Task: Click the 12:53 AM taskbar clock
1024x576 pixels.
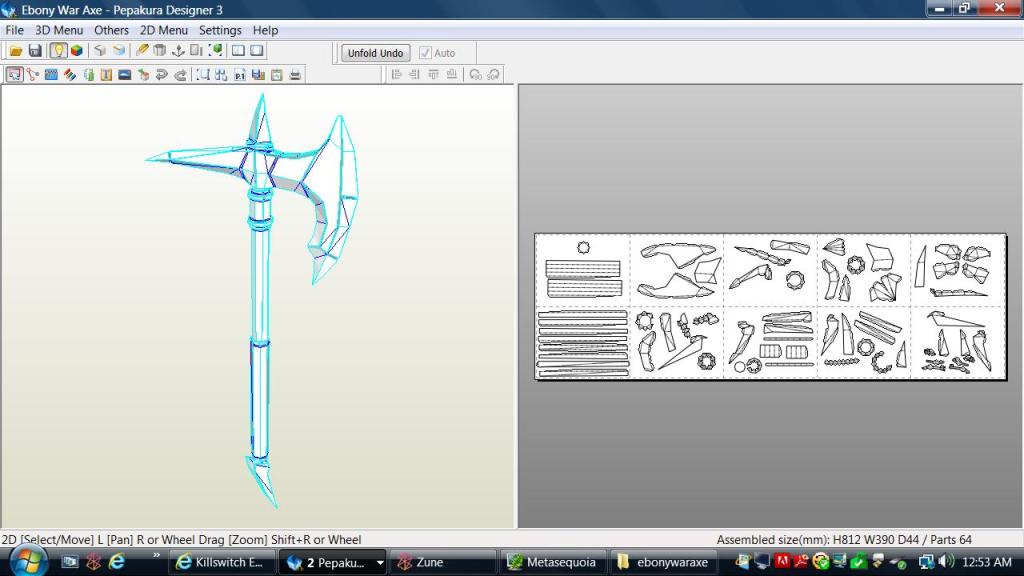Action: [986, 562]
